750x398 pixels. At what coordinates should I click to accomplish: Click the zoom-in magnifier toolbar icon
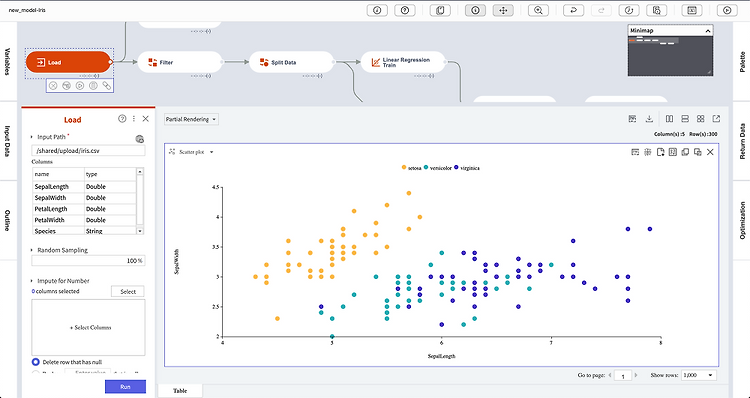pos(538,10)
